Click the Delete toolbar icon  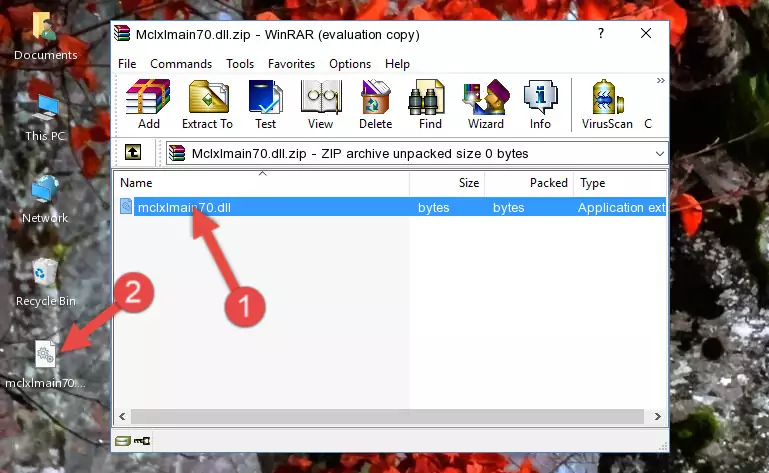click(376, 105)
